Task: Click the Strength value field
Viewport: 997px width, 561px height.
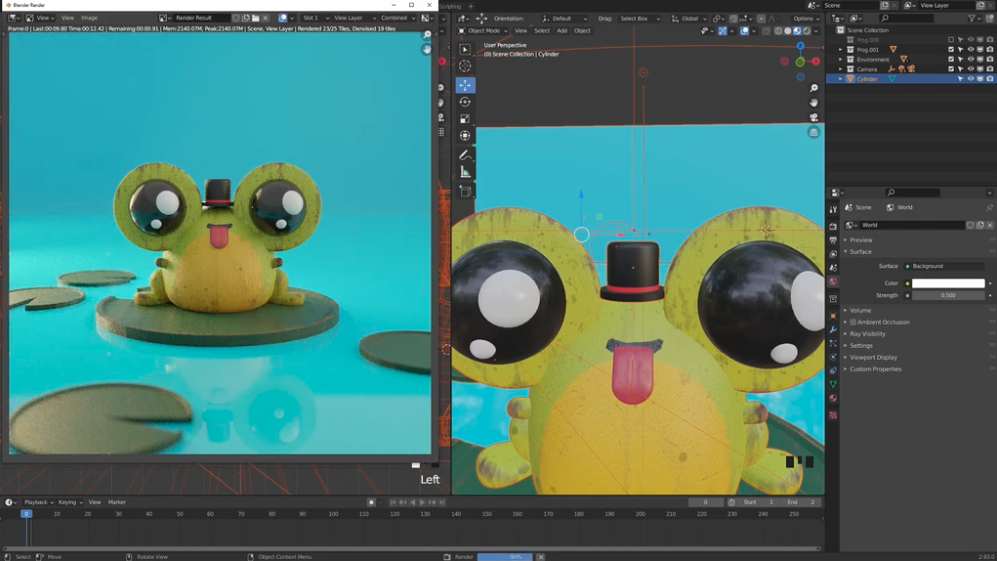Action: pyautogui.click(x=947, y=295)
